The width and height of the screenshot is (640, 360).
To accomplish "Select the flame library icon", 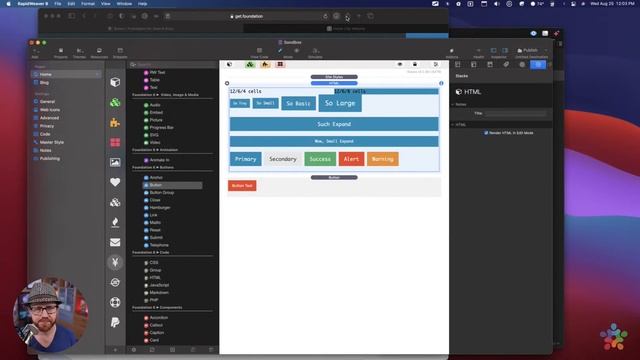I will tap(115, 222).
